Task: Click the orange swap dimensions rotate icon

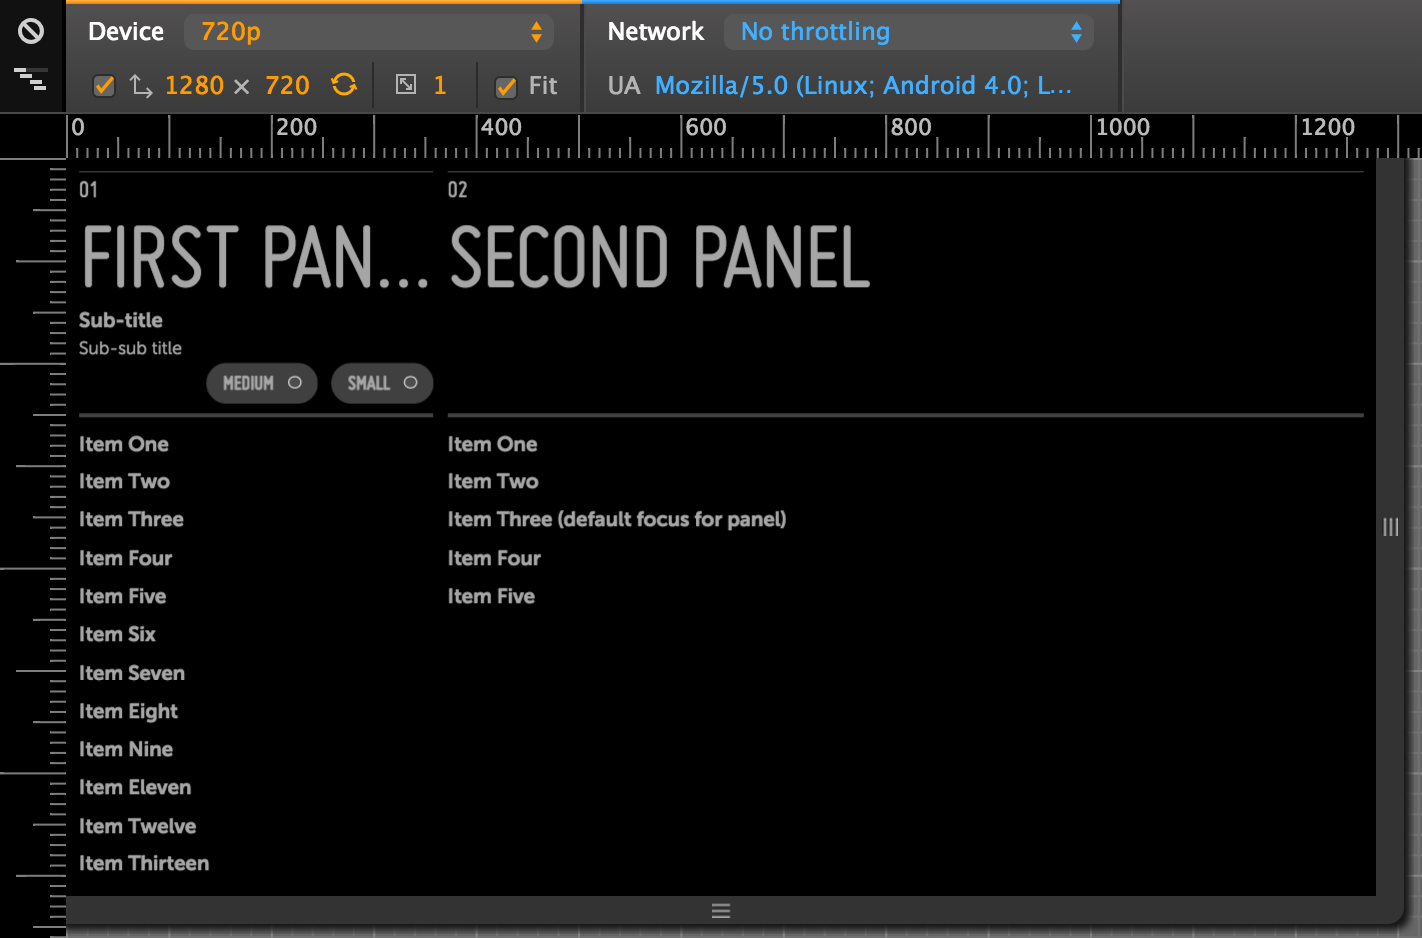Action: click(344, 85)
